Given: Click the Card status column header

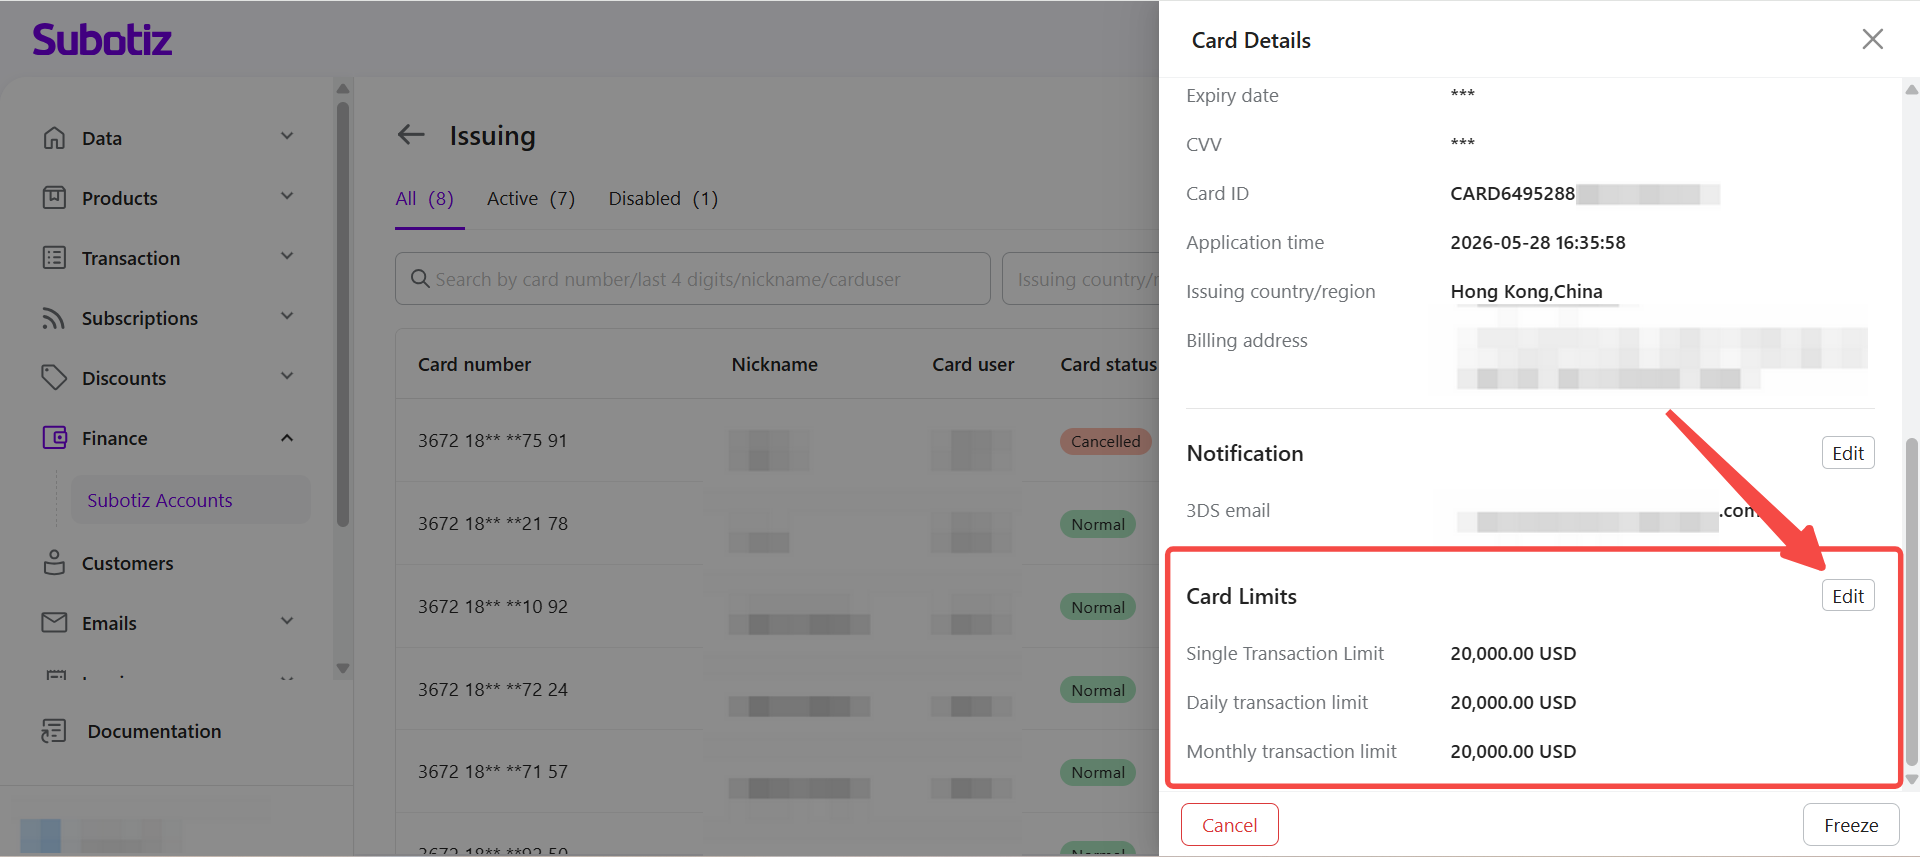Looking at the screenshot, I should coord(1108,365).
